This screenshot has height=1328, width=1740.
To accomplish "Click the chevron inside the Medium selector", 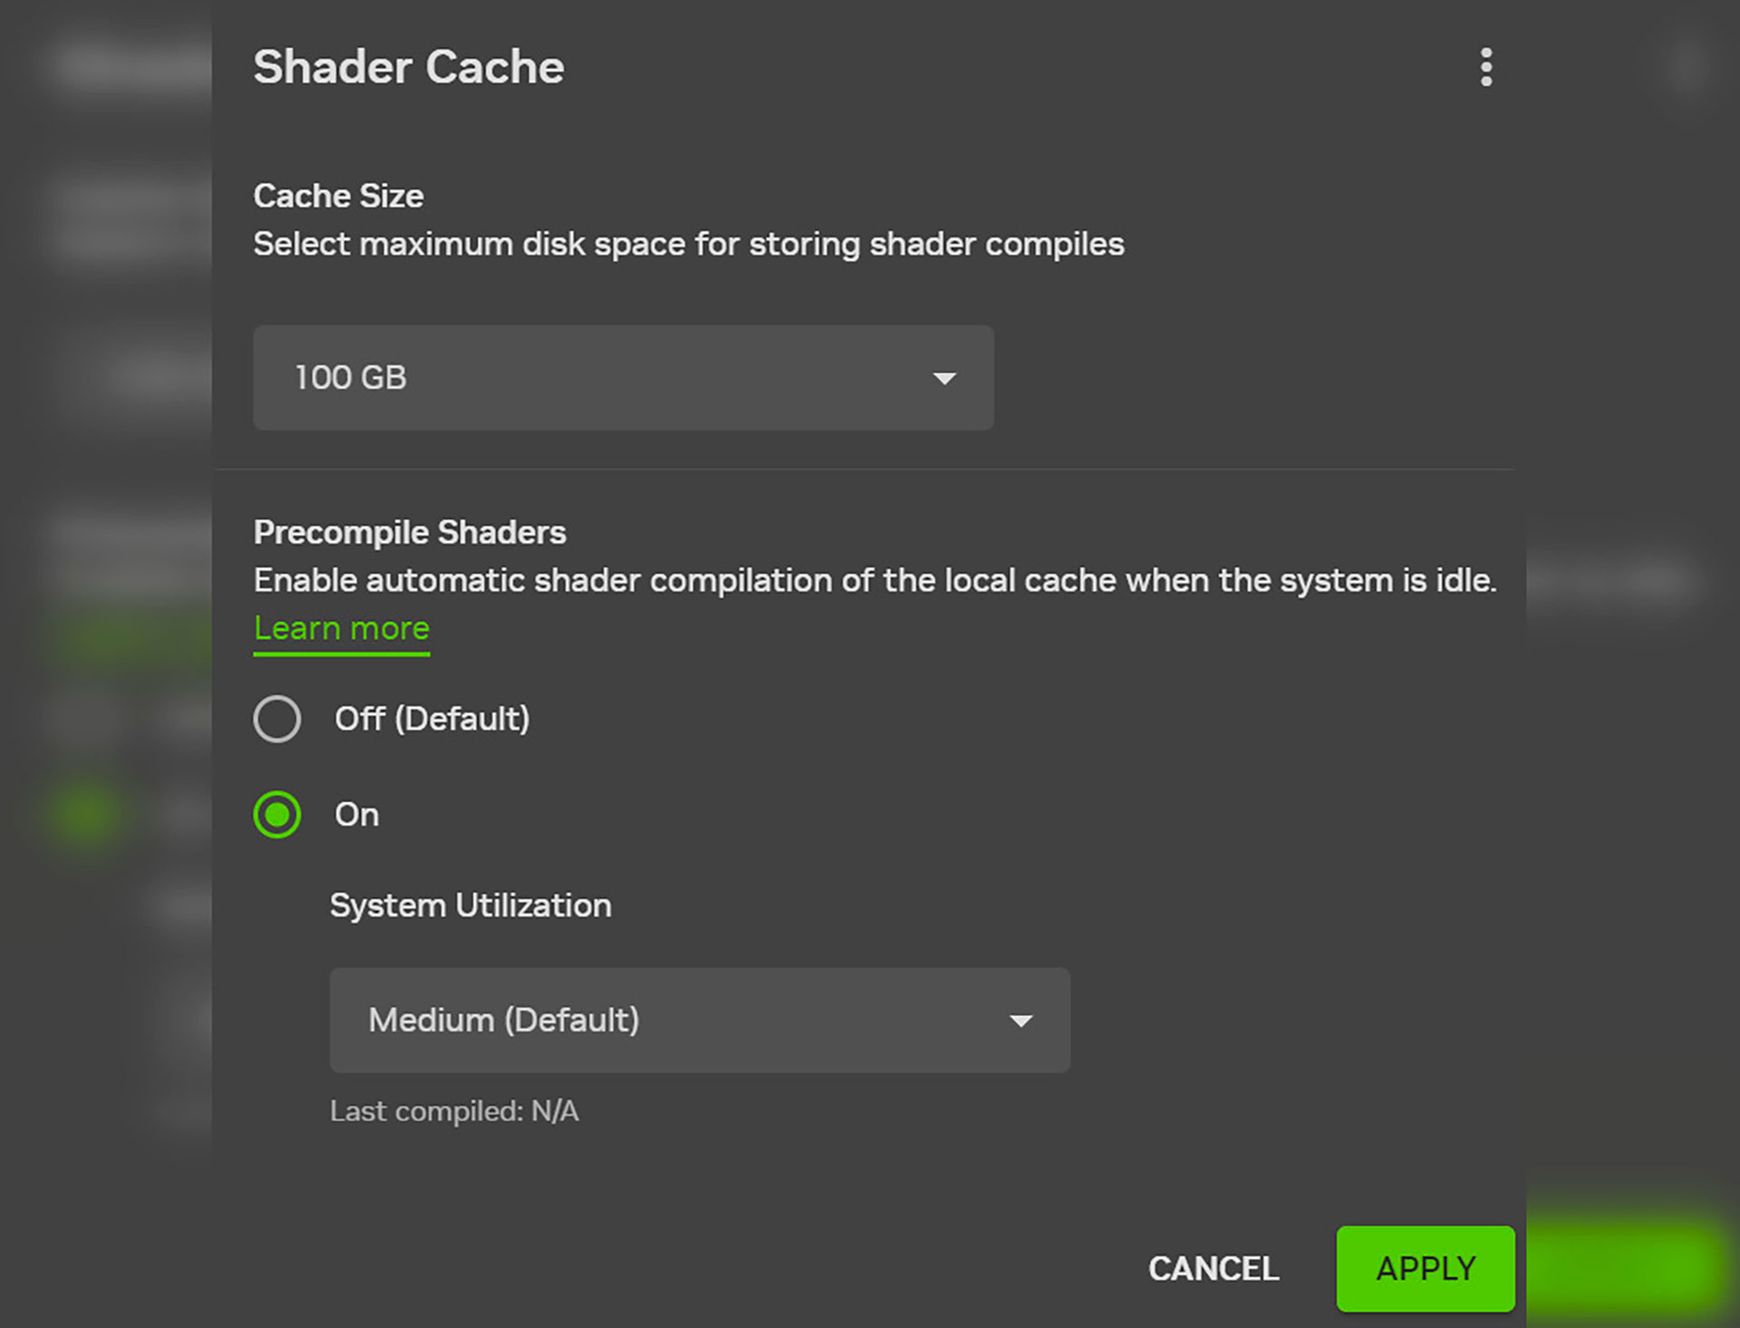I will [1021, 1020].
